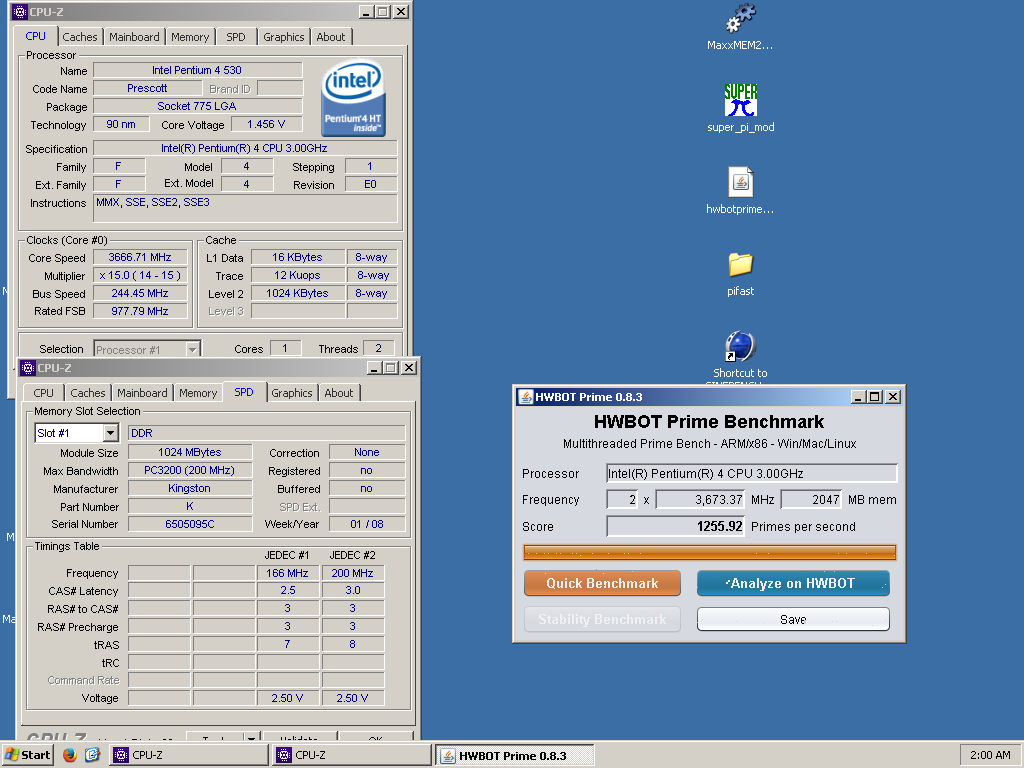Click the Code Name value Prescott

(147, 88)
